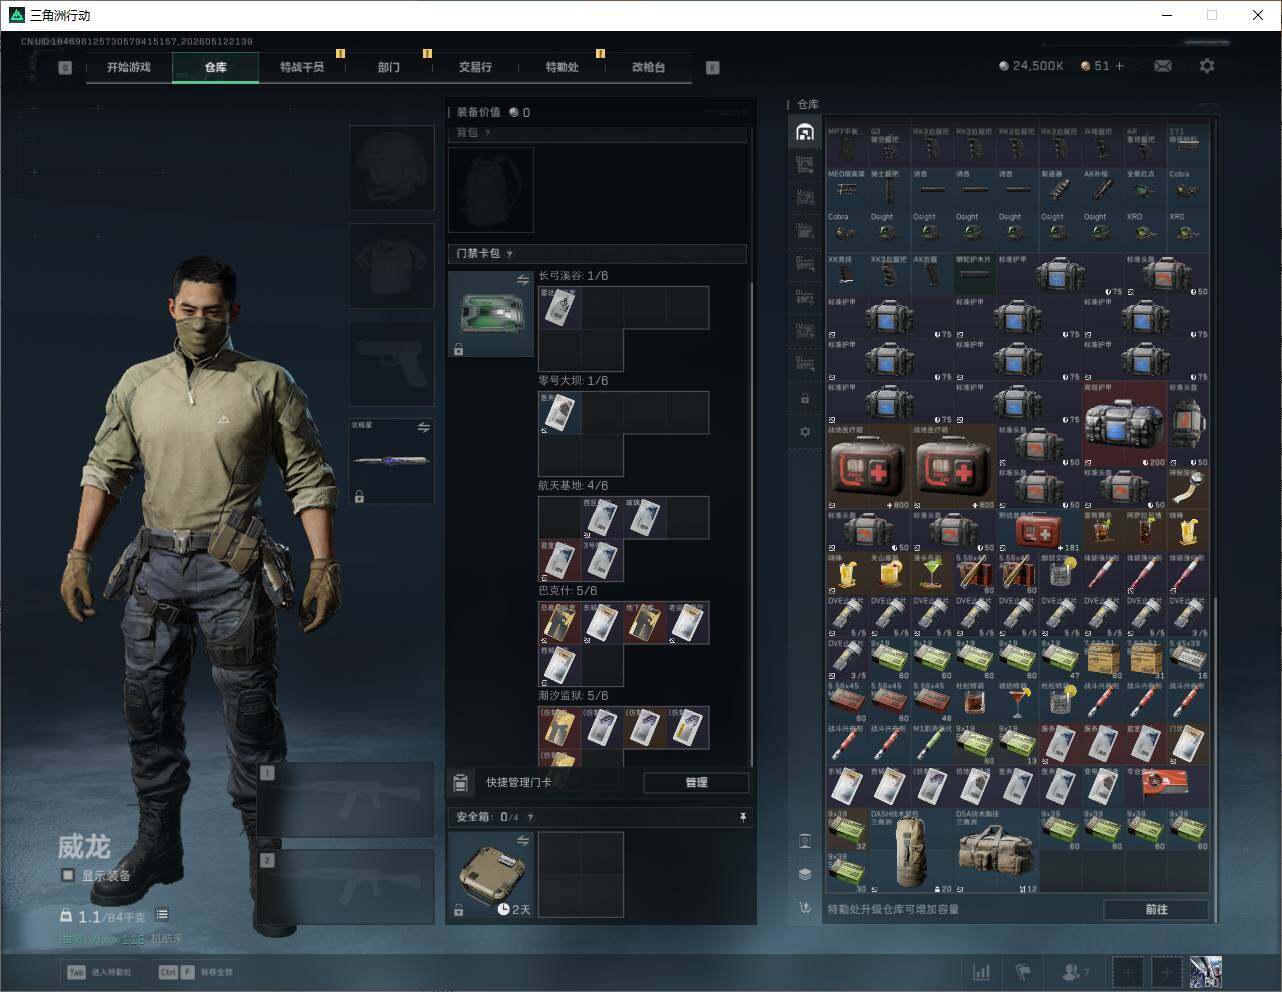Open the 部门 tab
This screenshot has width=1282, height=992.
(389, 67)
